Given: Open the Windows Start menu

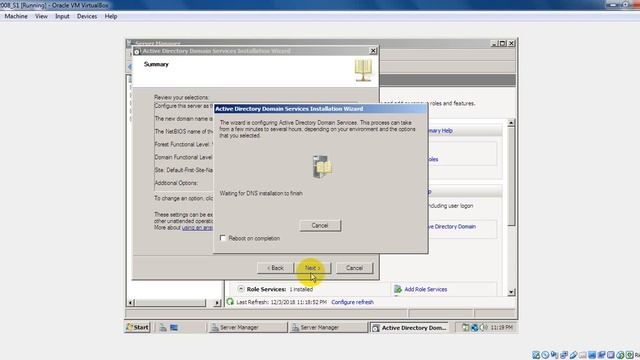Looking at the screenshot, I should pos(138,327).
